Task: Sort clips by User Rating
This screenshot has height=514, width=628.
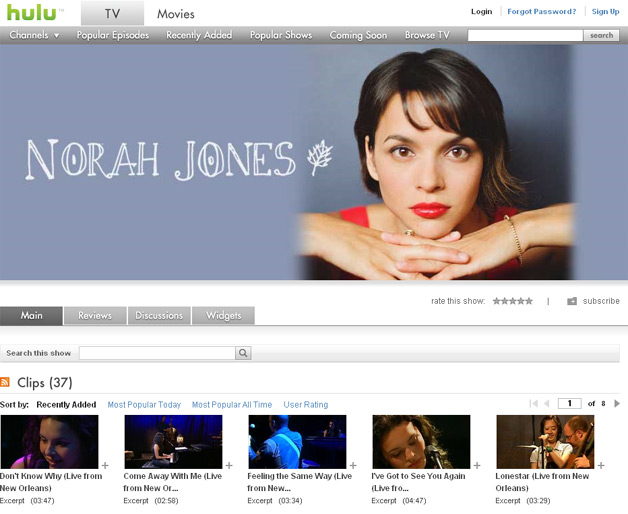Action: pos(305,405)
